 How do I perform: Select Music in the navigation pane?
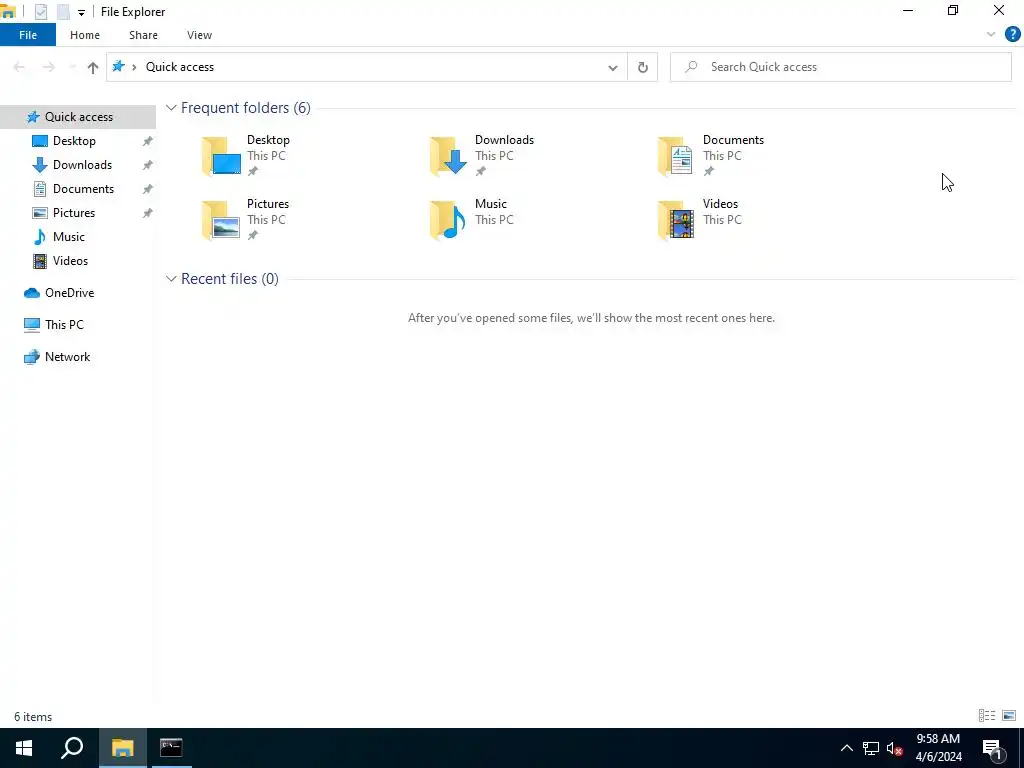(69, 237)
